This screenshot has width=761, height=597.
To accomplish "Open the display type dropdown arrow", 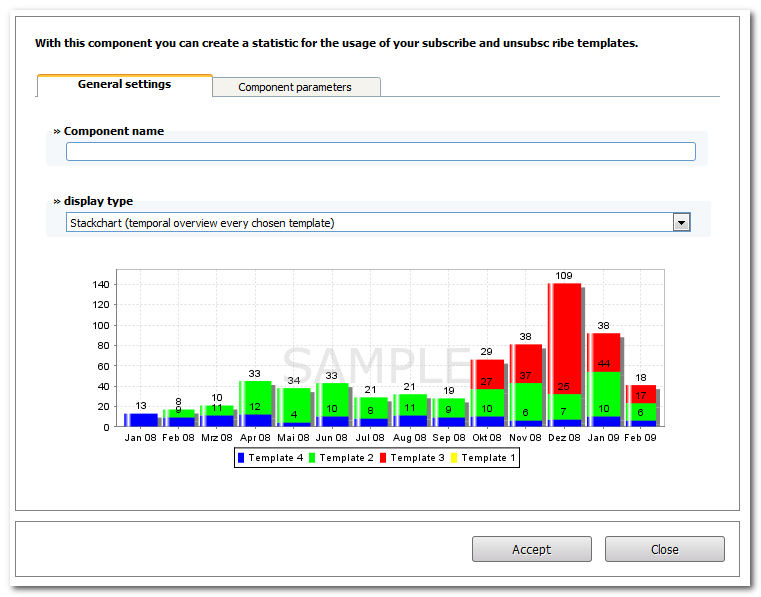I will (x=681, y=223).
